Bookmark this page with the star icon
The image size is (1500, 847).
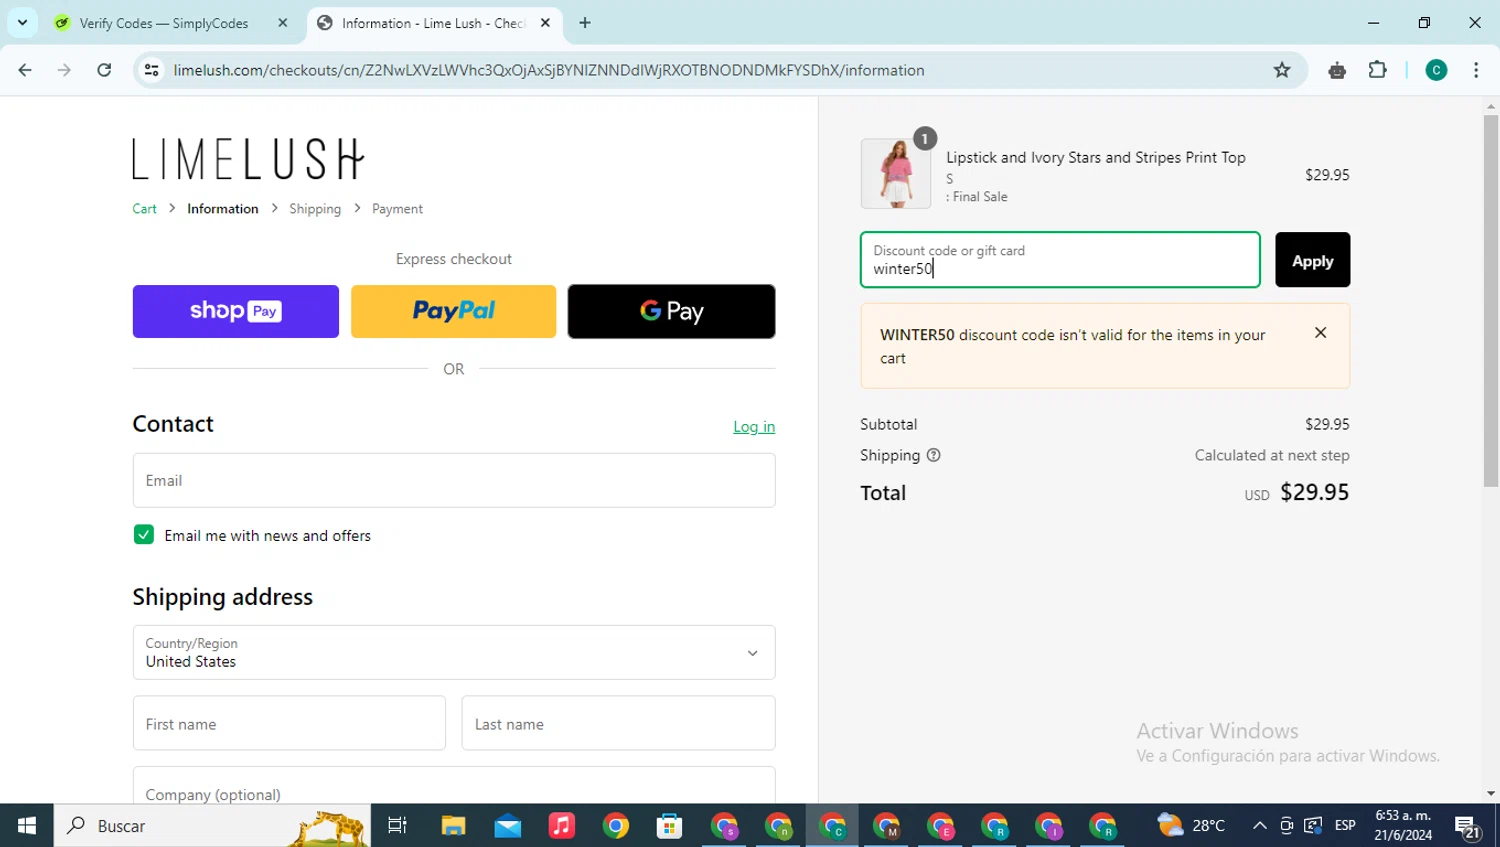(1282, 70)
